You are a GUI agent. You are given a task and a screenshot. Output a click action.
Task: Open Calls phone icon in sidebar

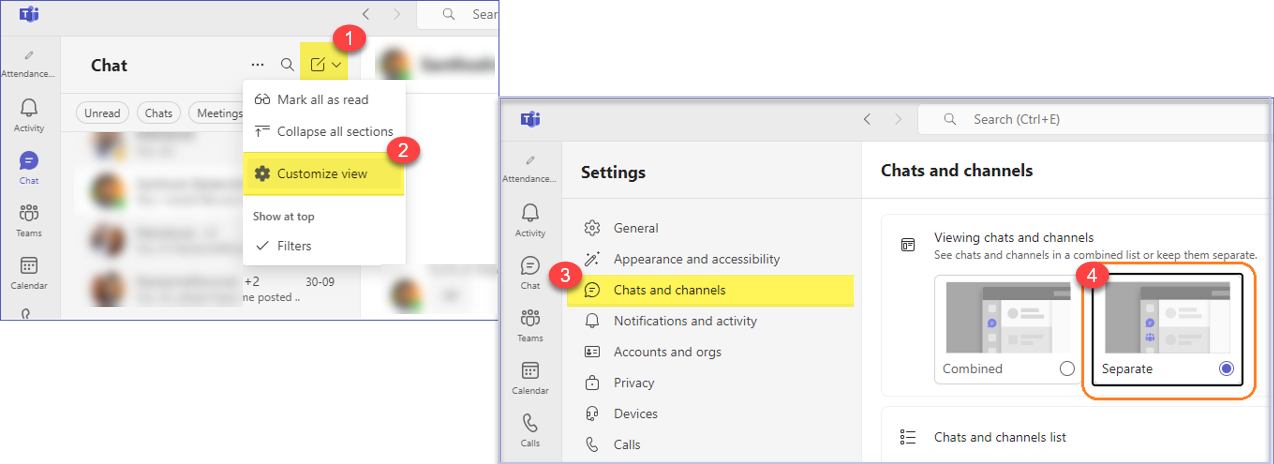pyautogui.click(x=530, y=428)
